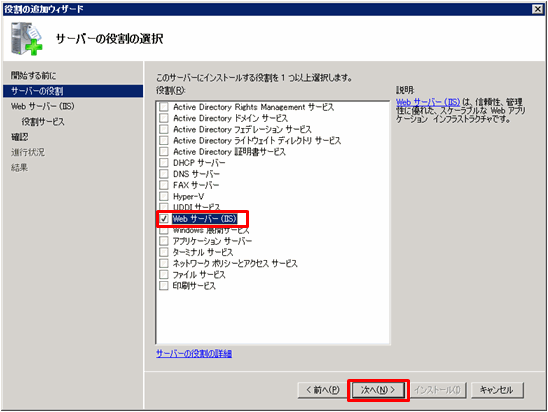548x412 pixels.
Task: Select the DNS サーバー role label
Action: 196,174
